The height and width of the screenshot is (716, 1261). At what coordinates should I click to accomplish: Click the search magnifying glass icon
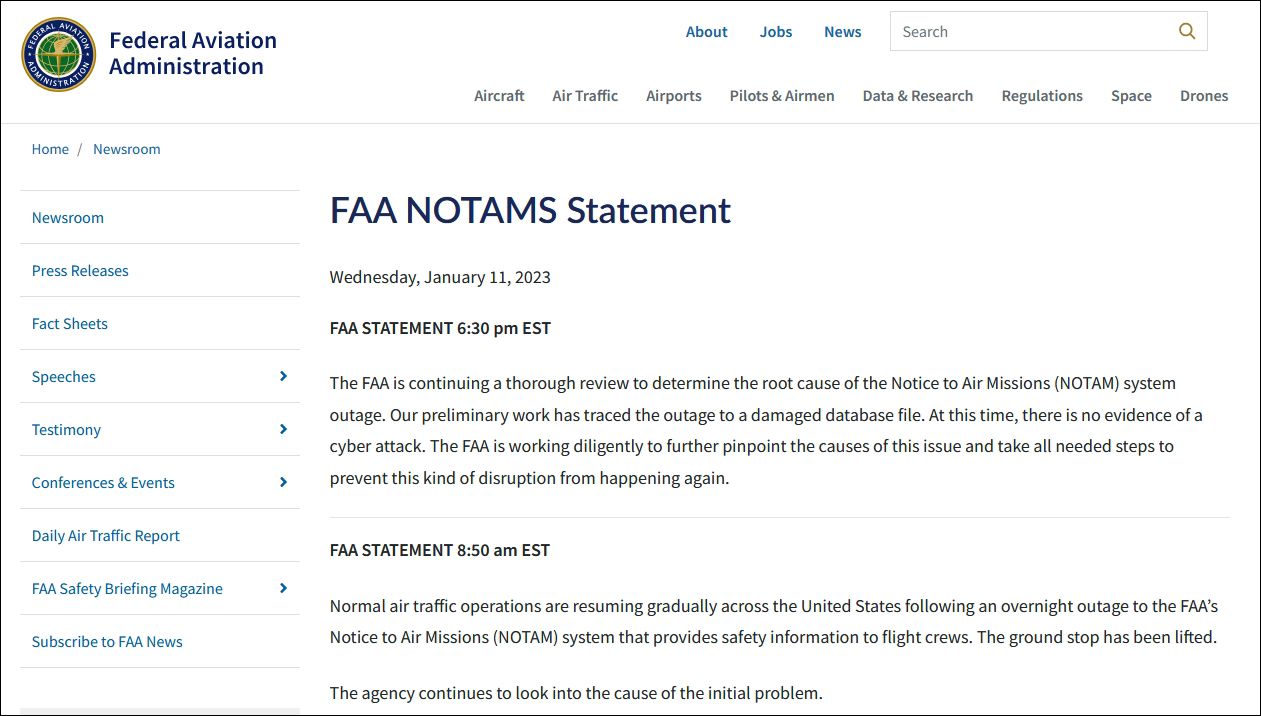(x=1187, y=31)
